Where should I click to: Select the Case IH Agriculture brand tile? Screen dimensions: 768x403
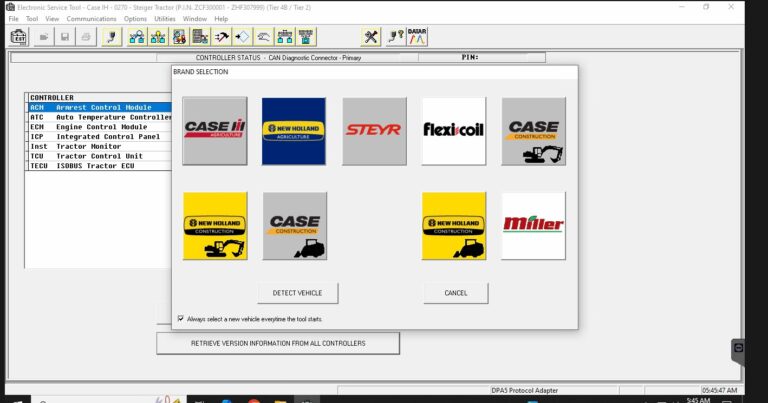tap(215, 131)
